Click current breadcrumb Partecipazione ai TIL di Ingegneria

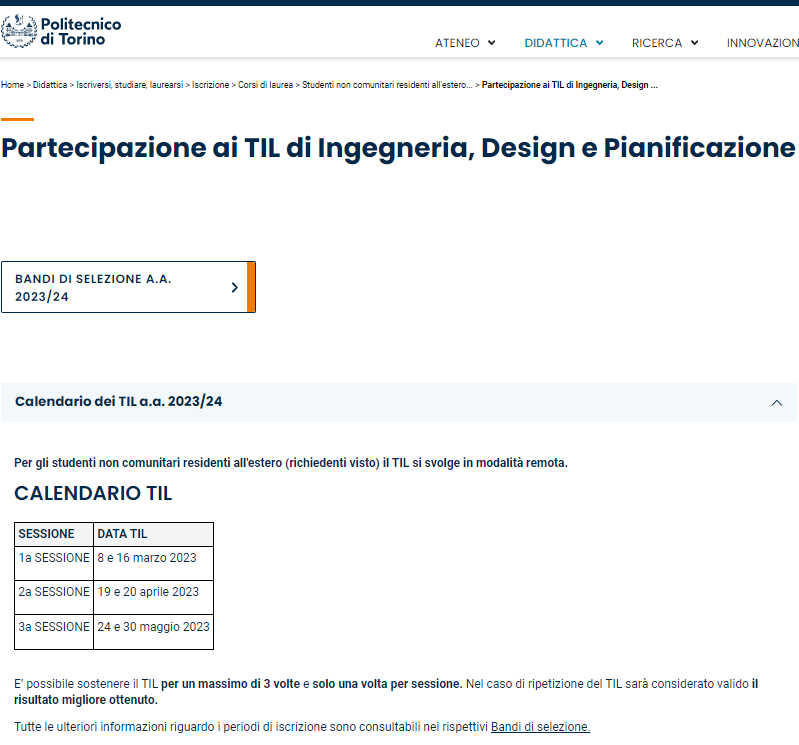(x=570, y=85)
